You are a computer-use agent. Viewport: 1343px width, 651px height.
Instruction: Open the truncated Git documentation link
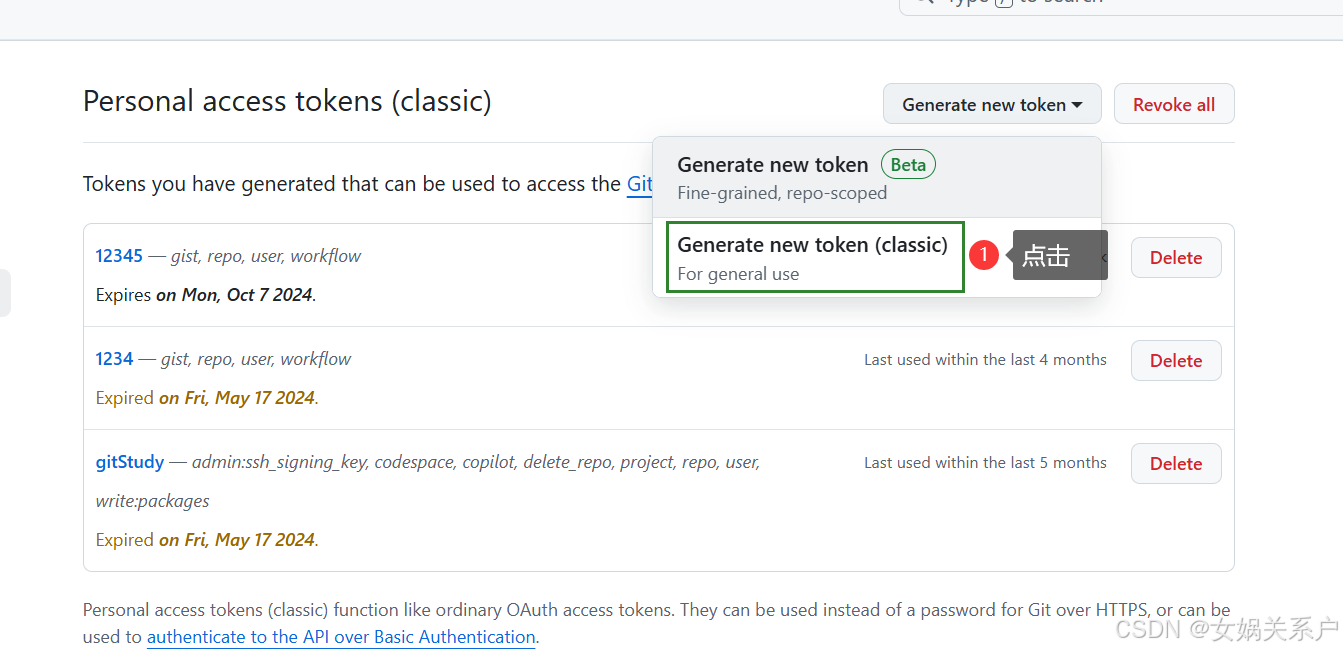(643, 184)
